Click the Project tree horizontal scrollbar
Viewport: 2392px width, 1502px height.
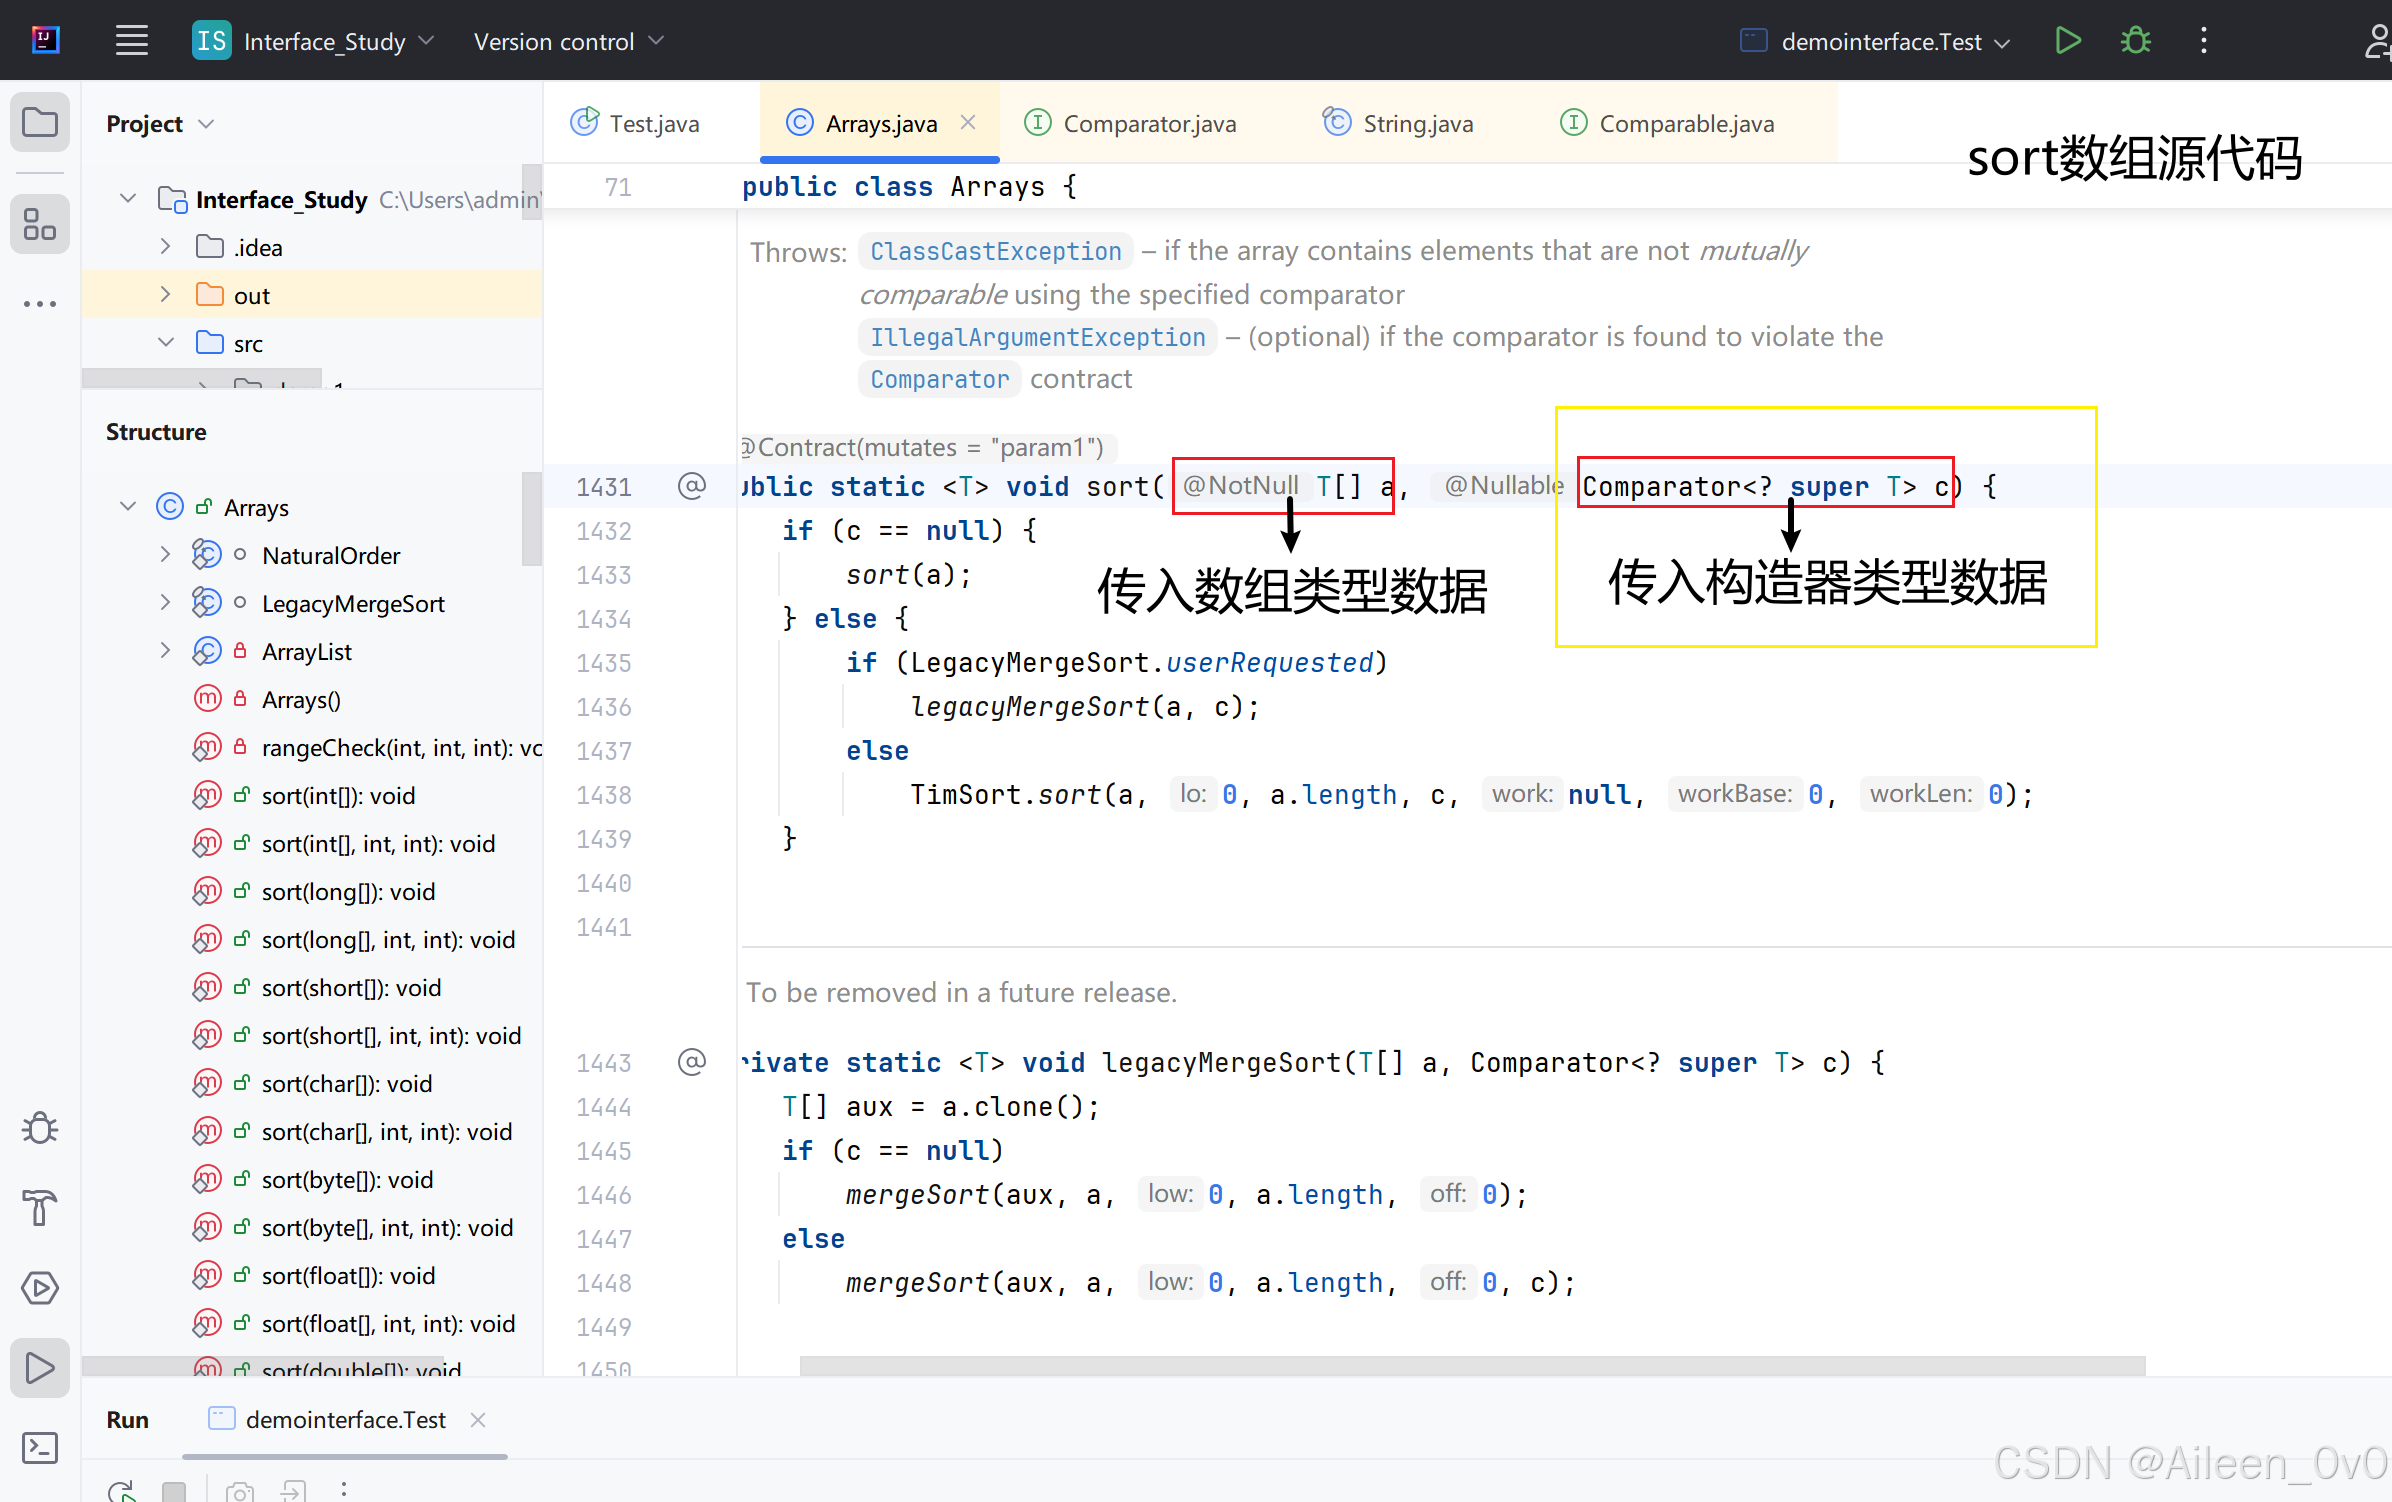202,378
